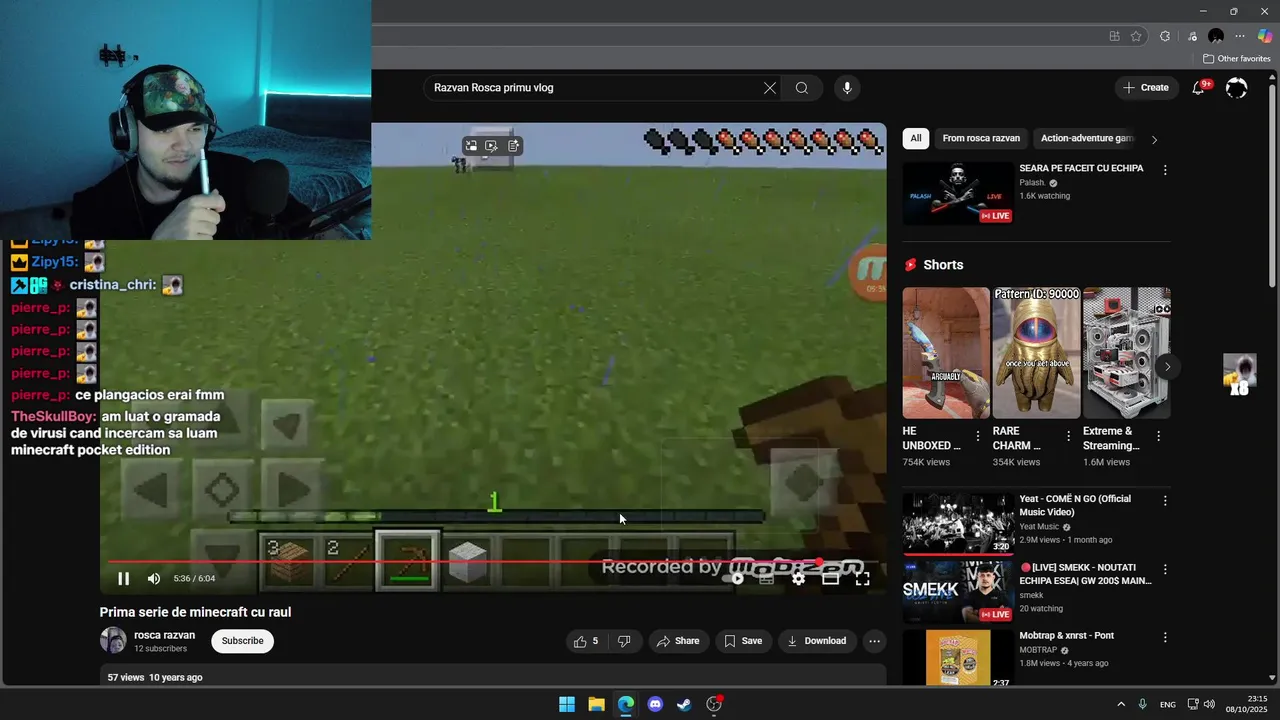Image resolution: width=1280 pixels, height=720 pixels.
Task: Focus the YouTube search input field
Action: 594,88
